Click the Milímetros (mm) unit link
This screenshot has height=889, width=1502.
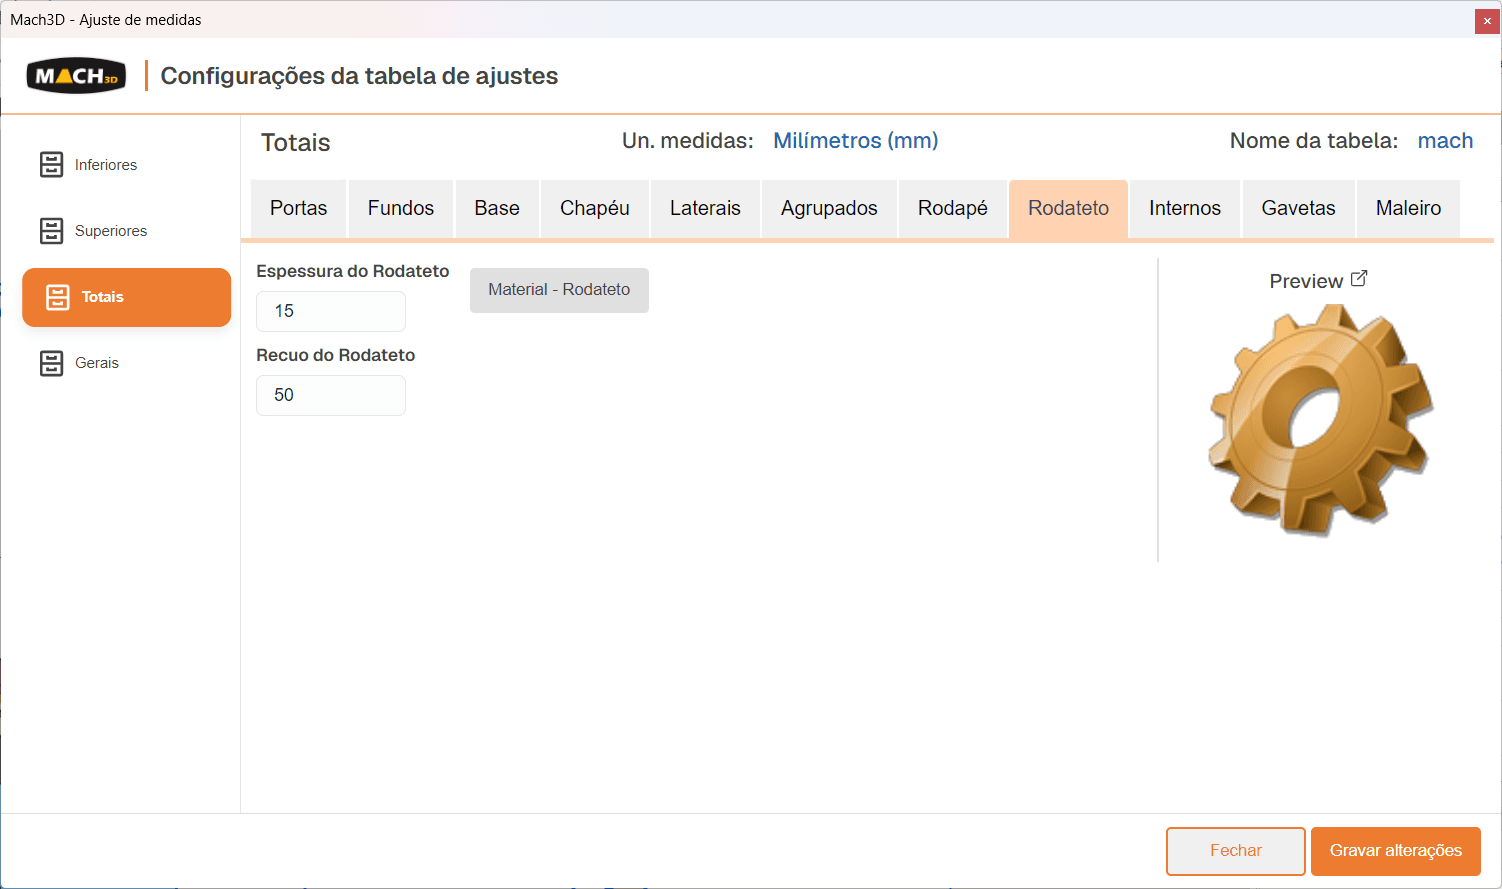click(856, 141)
